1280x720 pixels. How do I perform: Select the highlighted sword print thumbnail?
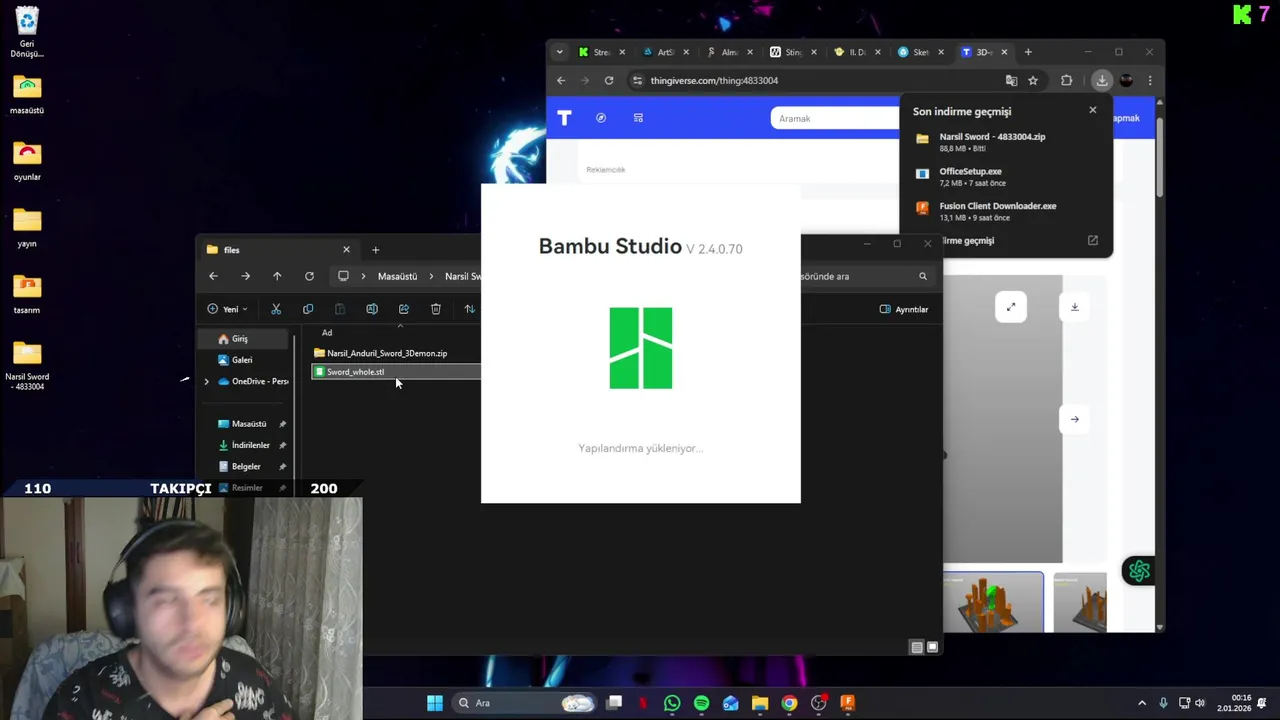[x=993, y=602]
